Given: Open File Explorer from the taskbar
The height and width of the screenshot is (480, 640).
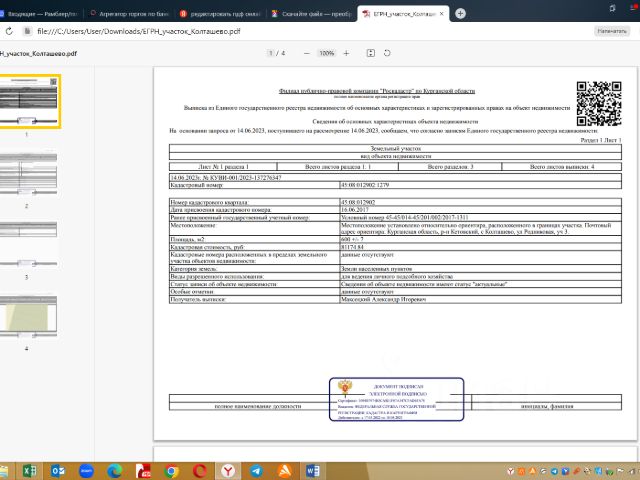Looking at the screenshot, I should (3, 471).
